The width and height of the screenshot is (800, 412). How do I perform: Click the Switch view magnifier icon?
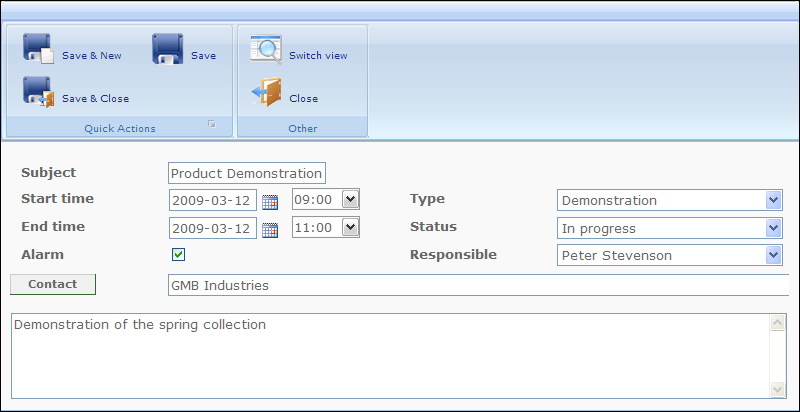[x=266, y=49]
